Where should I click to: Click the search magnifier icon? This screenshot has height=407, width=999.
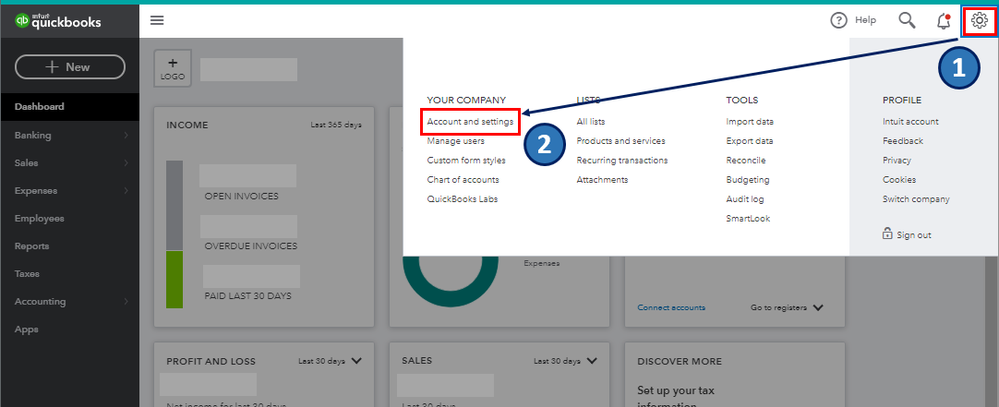tap(907, 20)
